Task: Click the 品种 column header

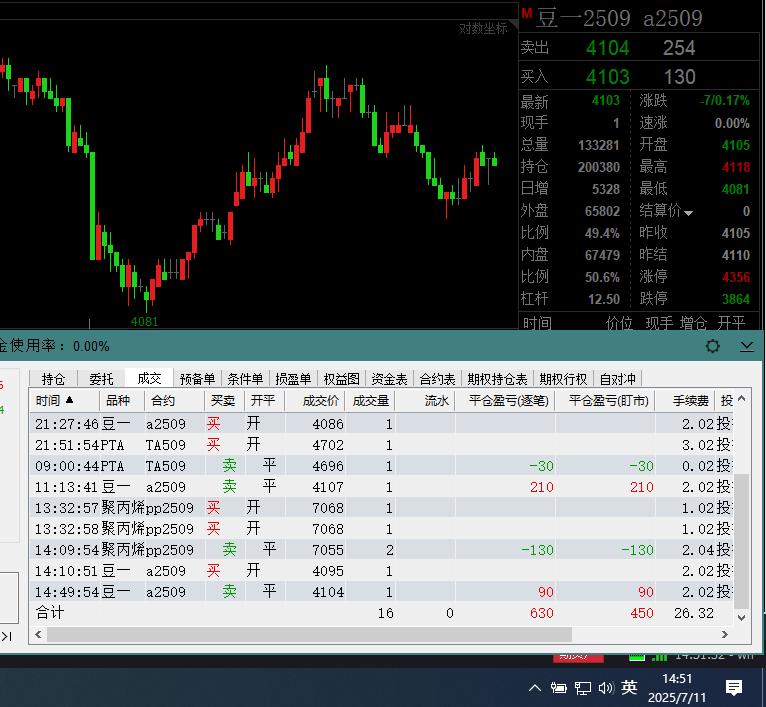Action: (x=122, y=401)
